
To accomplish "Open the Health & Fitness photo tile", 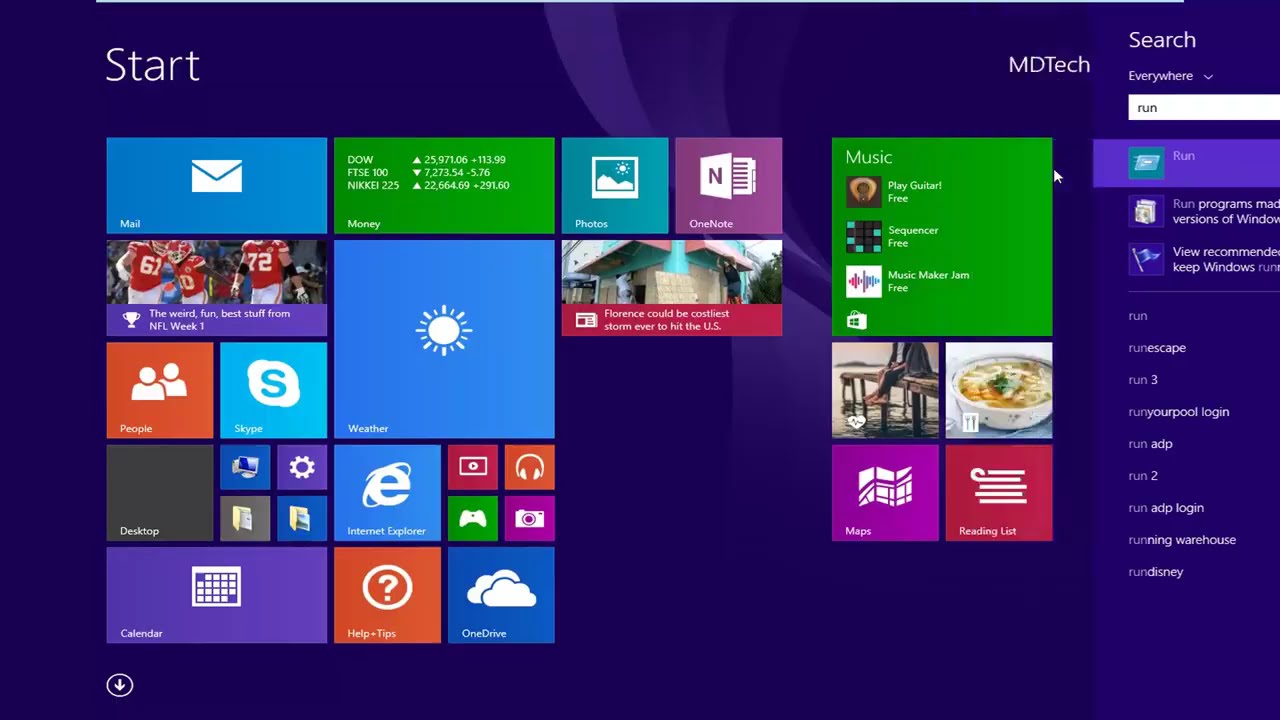I will click(885, 390).
